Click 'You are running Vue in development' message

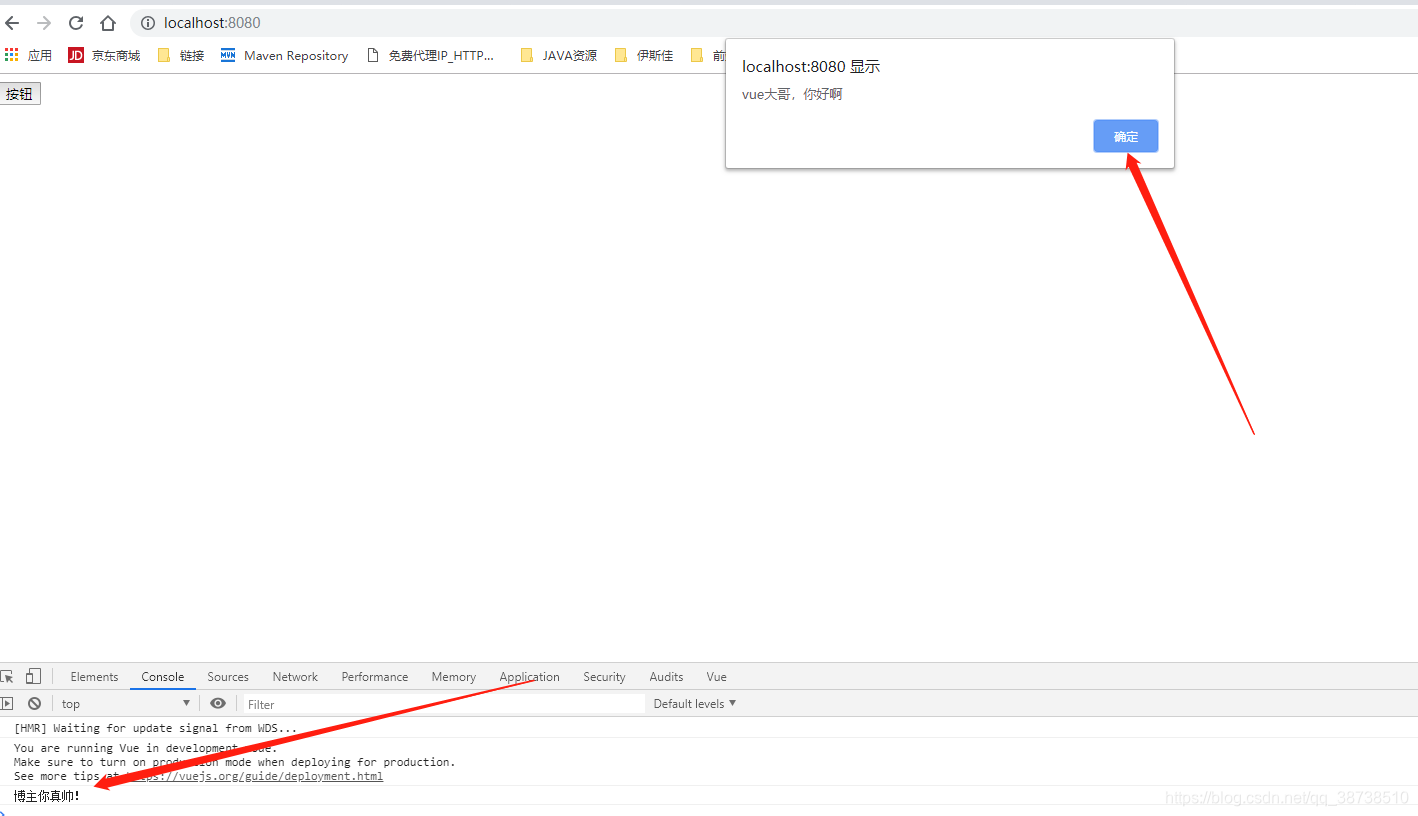(145, 748)
